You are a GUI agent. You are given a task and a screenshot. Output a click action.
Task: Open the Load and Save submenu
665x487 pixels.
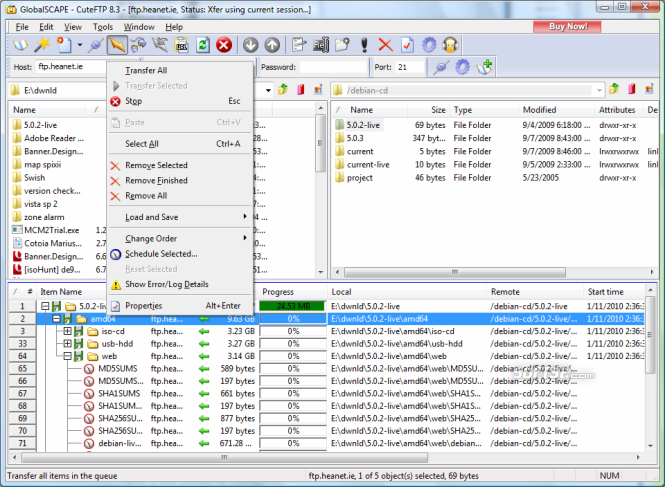180,217
